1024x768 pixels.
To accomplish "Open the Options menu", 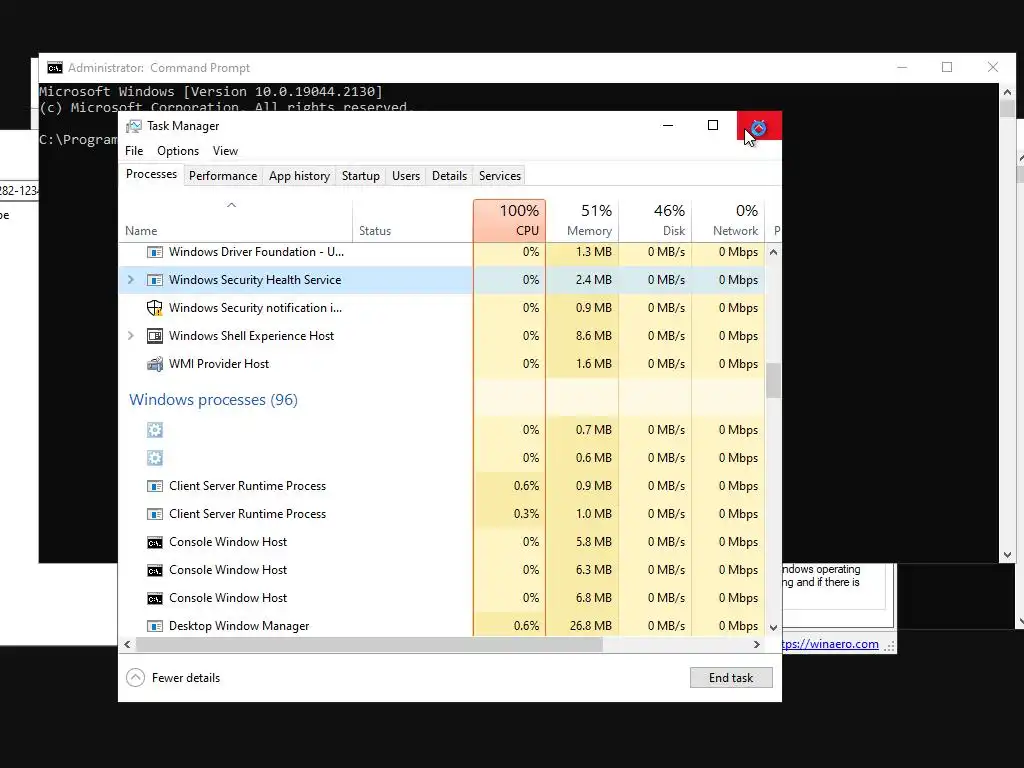I will coord(178,151).
